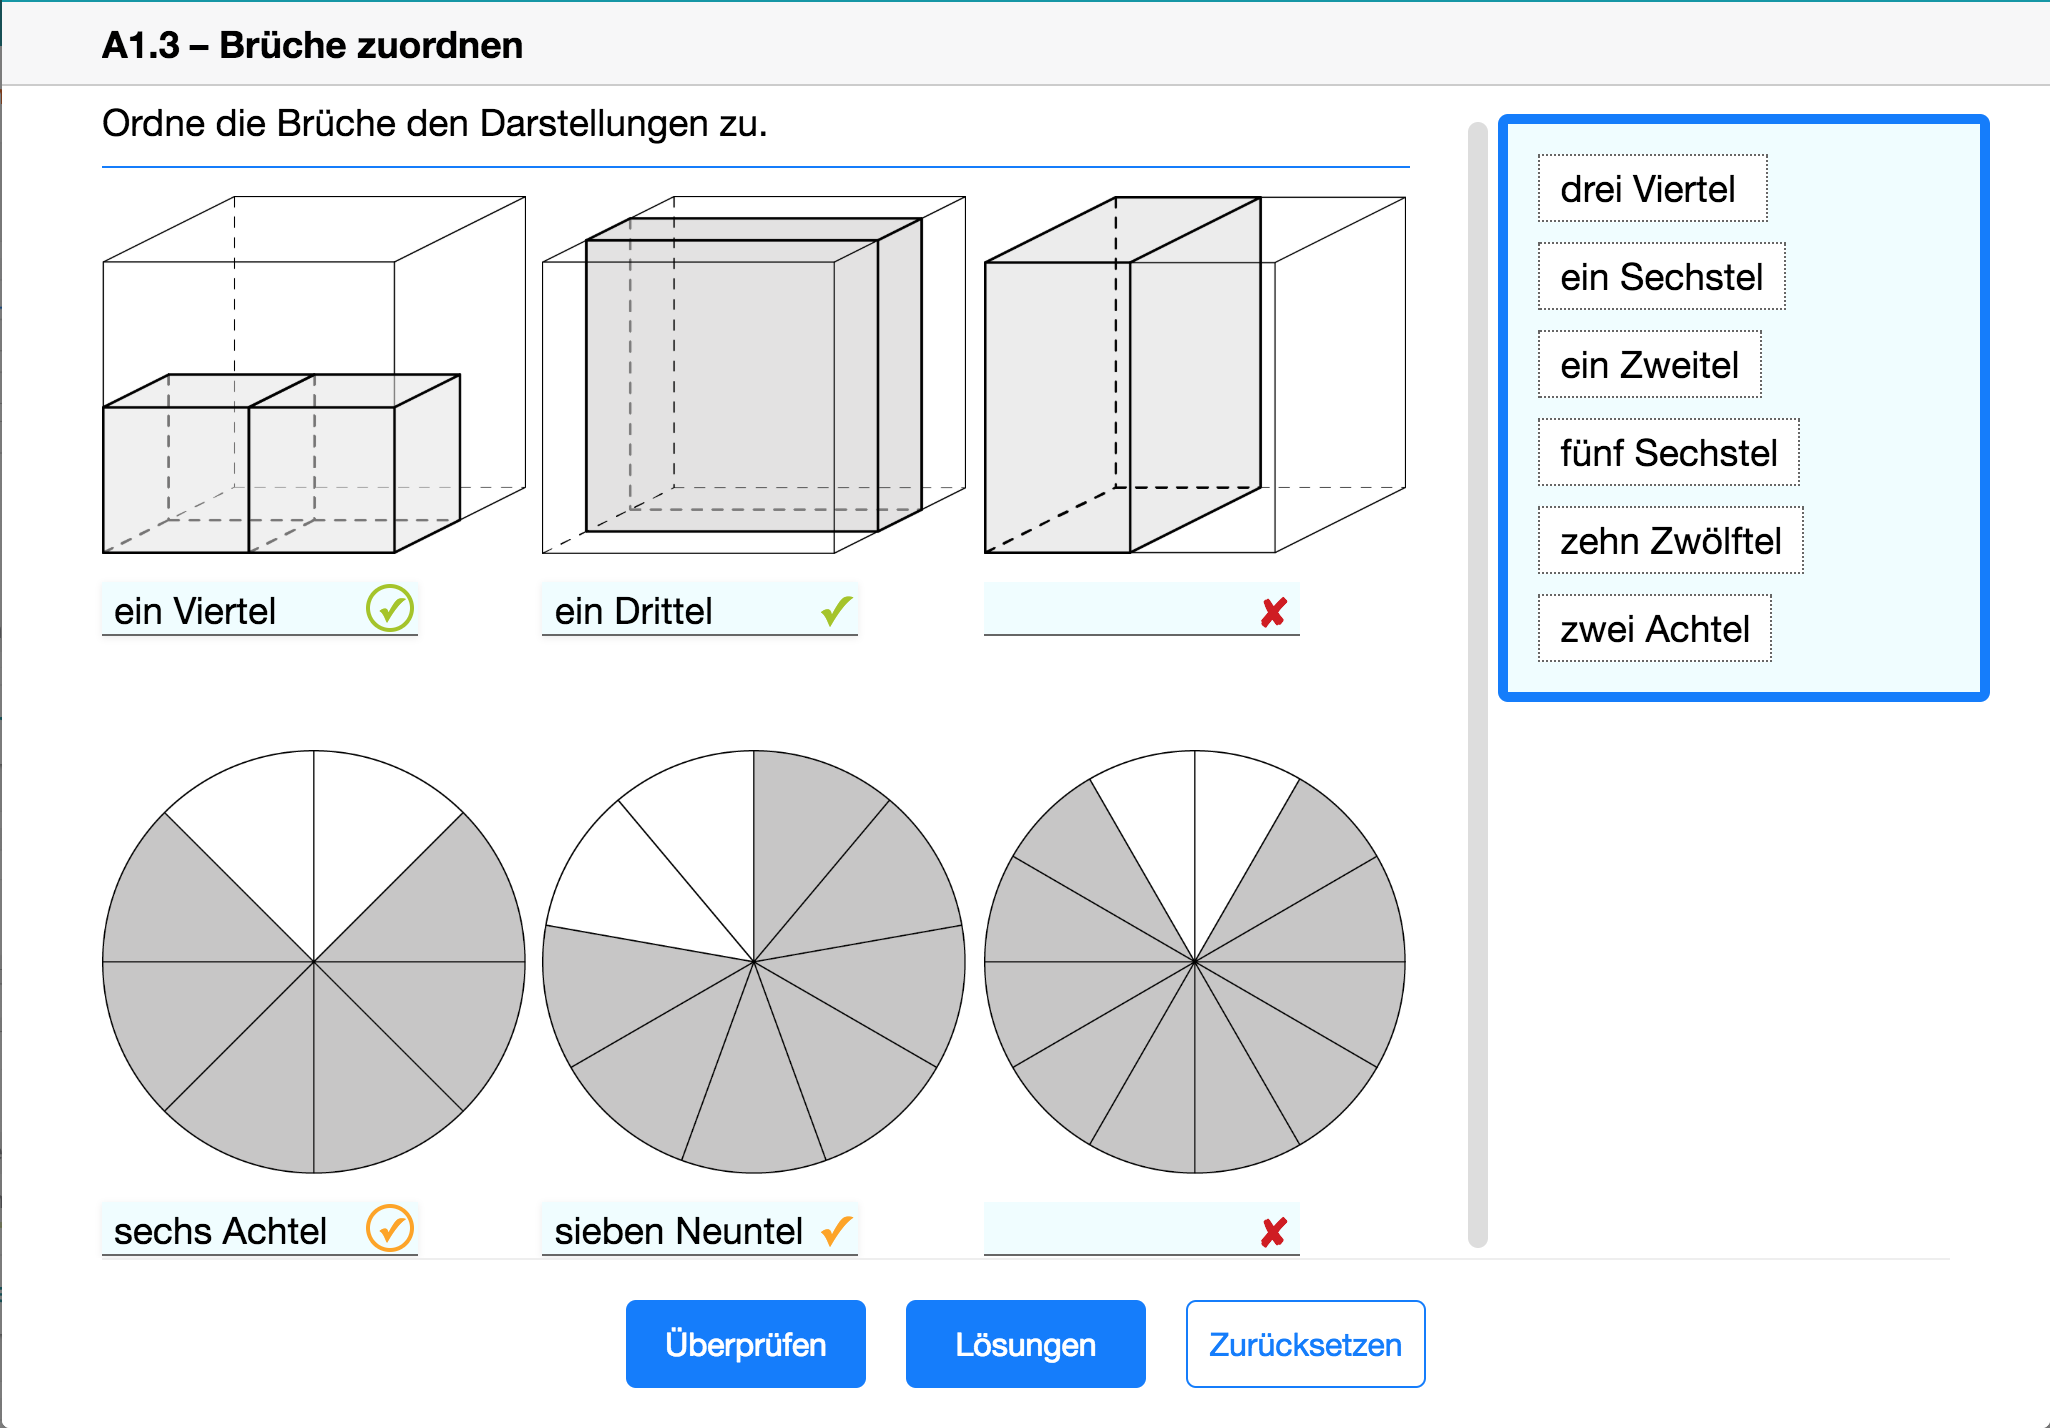This screenshot has width=2050, height=1428.
Task: Select the 'drei Viertel' answer tile
Action: (x=1651, y=189)
